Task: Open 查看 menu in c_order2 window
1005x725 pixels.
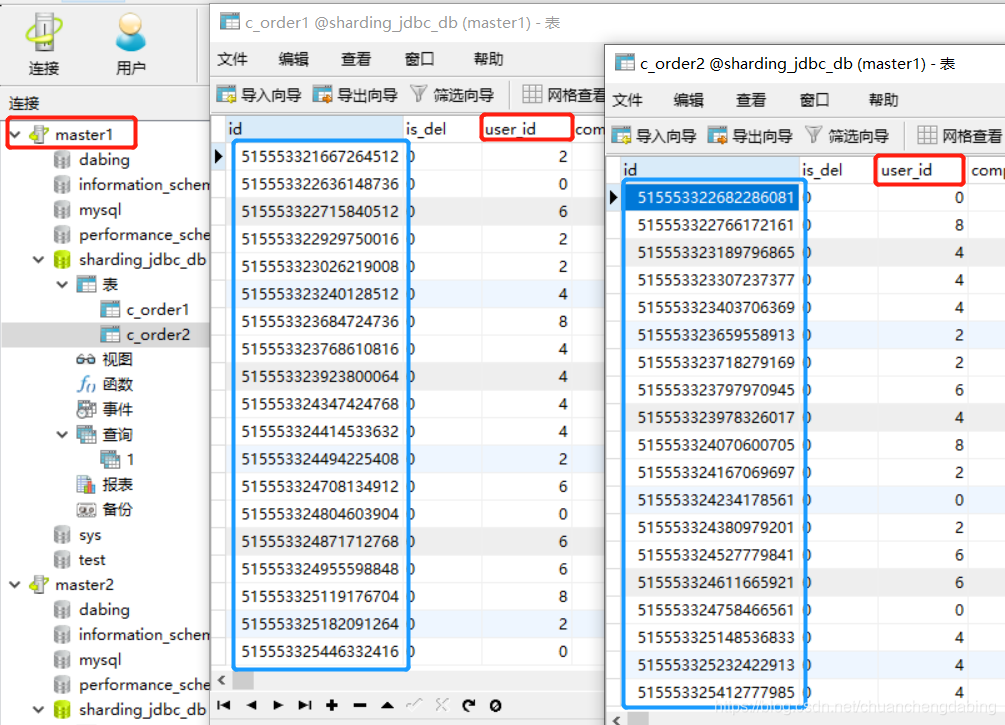Action: point(751,100)
